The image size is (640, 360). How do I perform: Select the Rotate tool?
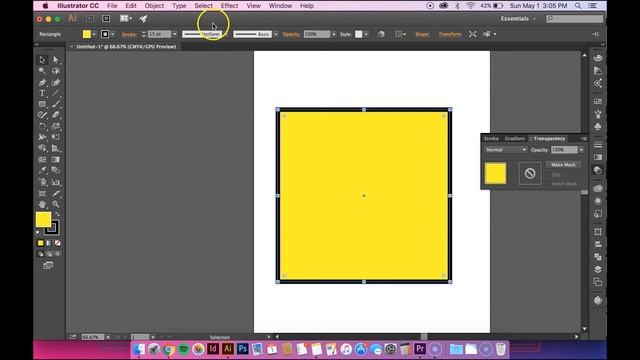pos(42,126)
